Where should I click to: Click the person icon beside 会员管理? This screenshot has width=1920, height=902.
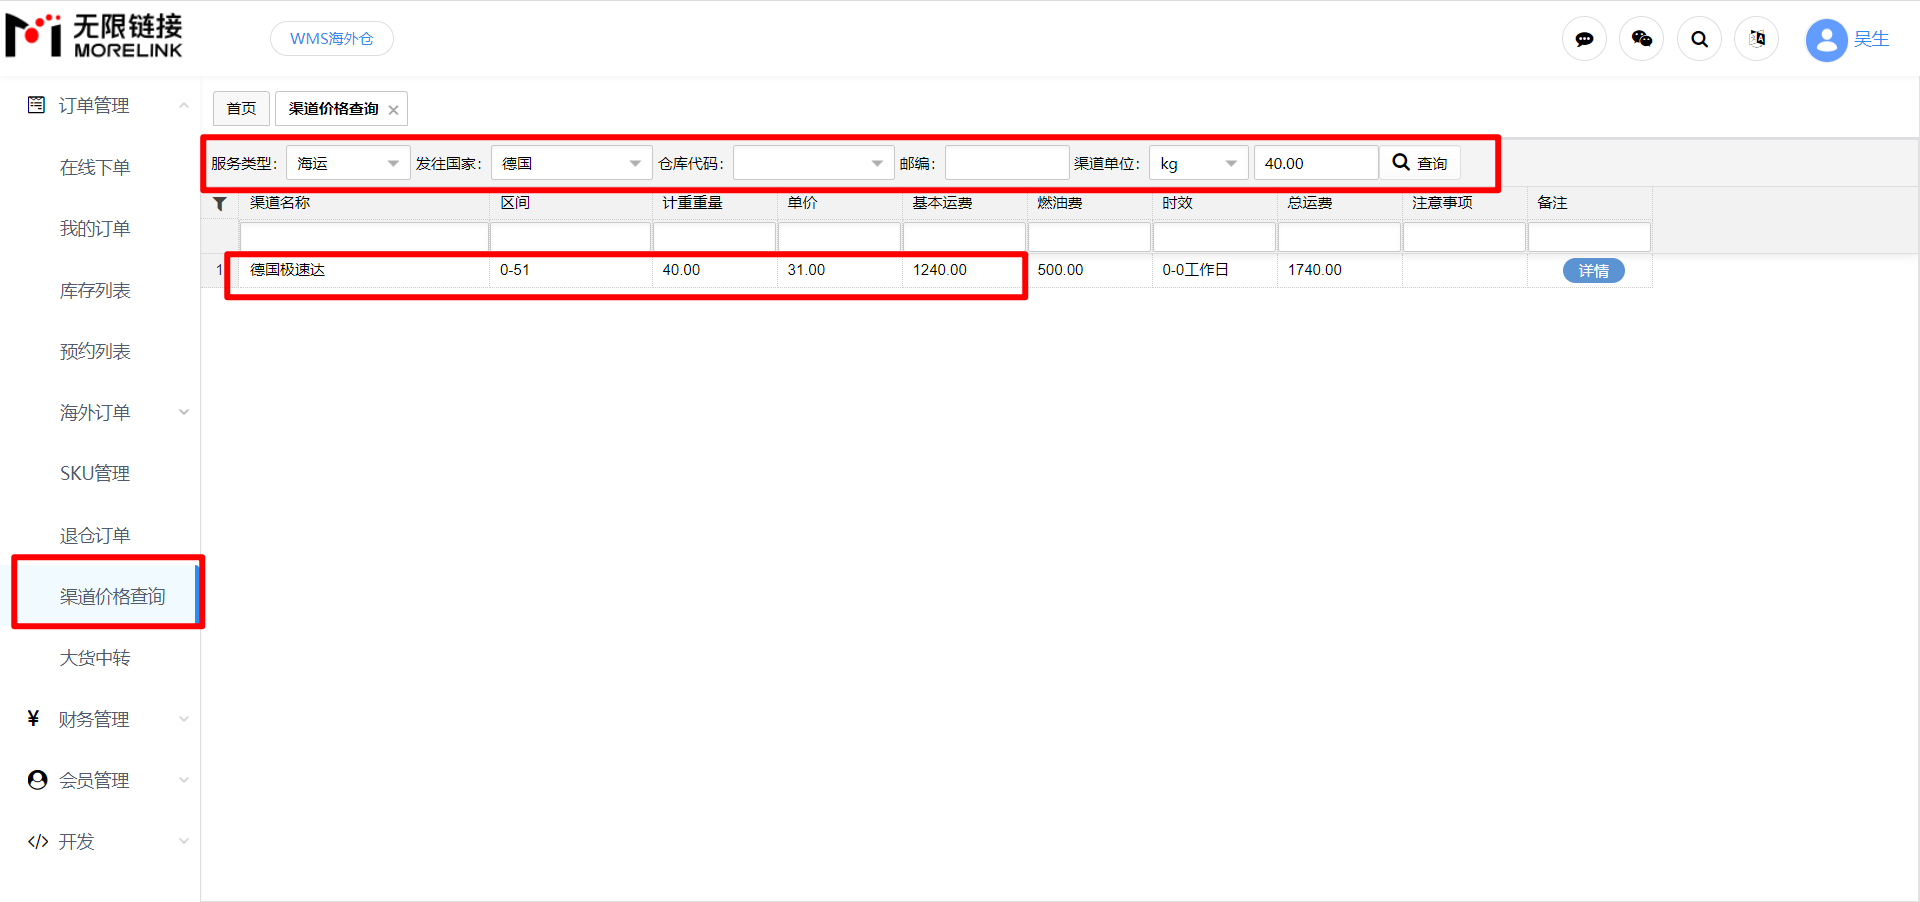(38, 780)
